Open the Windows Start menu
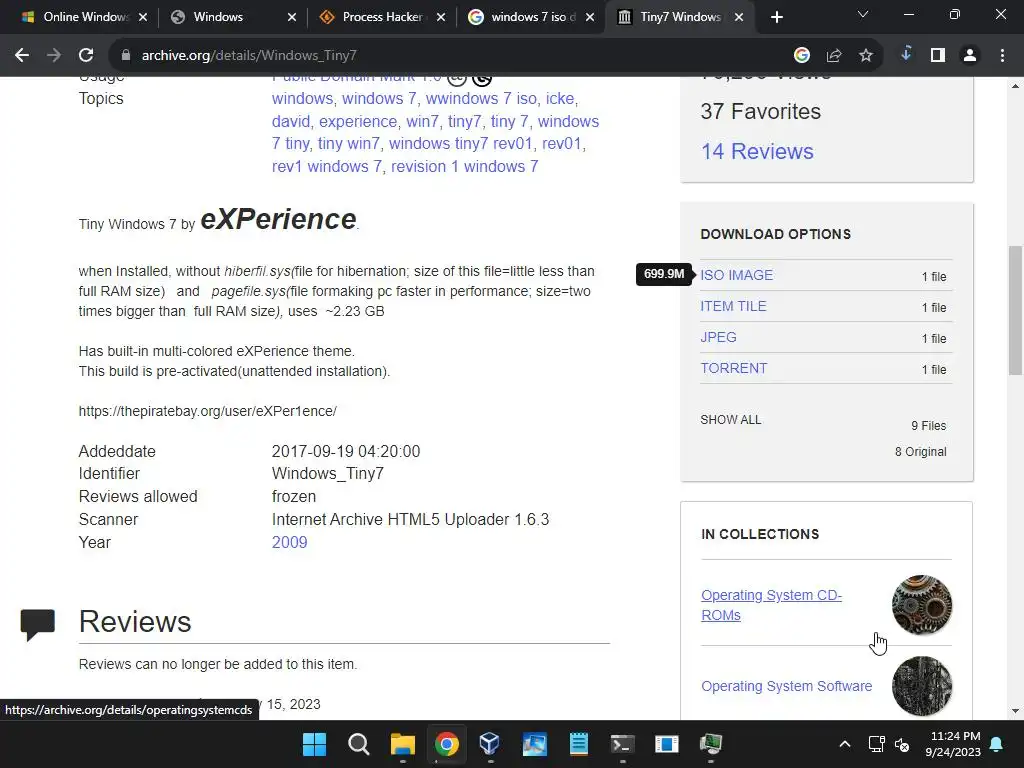This screenshot has width=1024, height=768. (314, 744)
